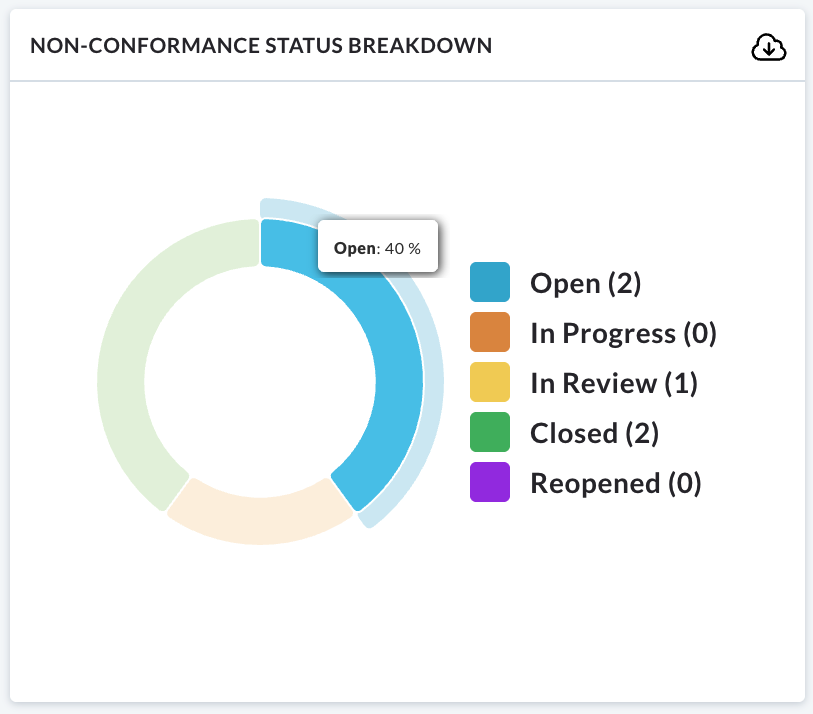Toggle the Closed green legend swatch

click(490, 432)
